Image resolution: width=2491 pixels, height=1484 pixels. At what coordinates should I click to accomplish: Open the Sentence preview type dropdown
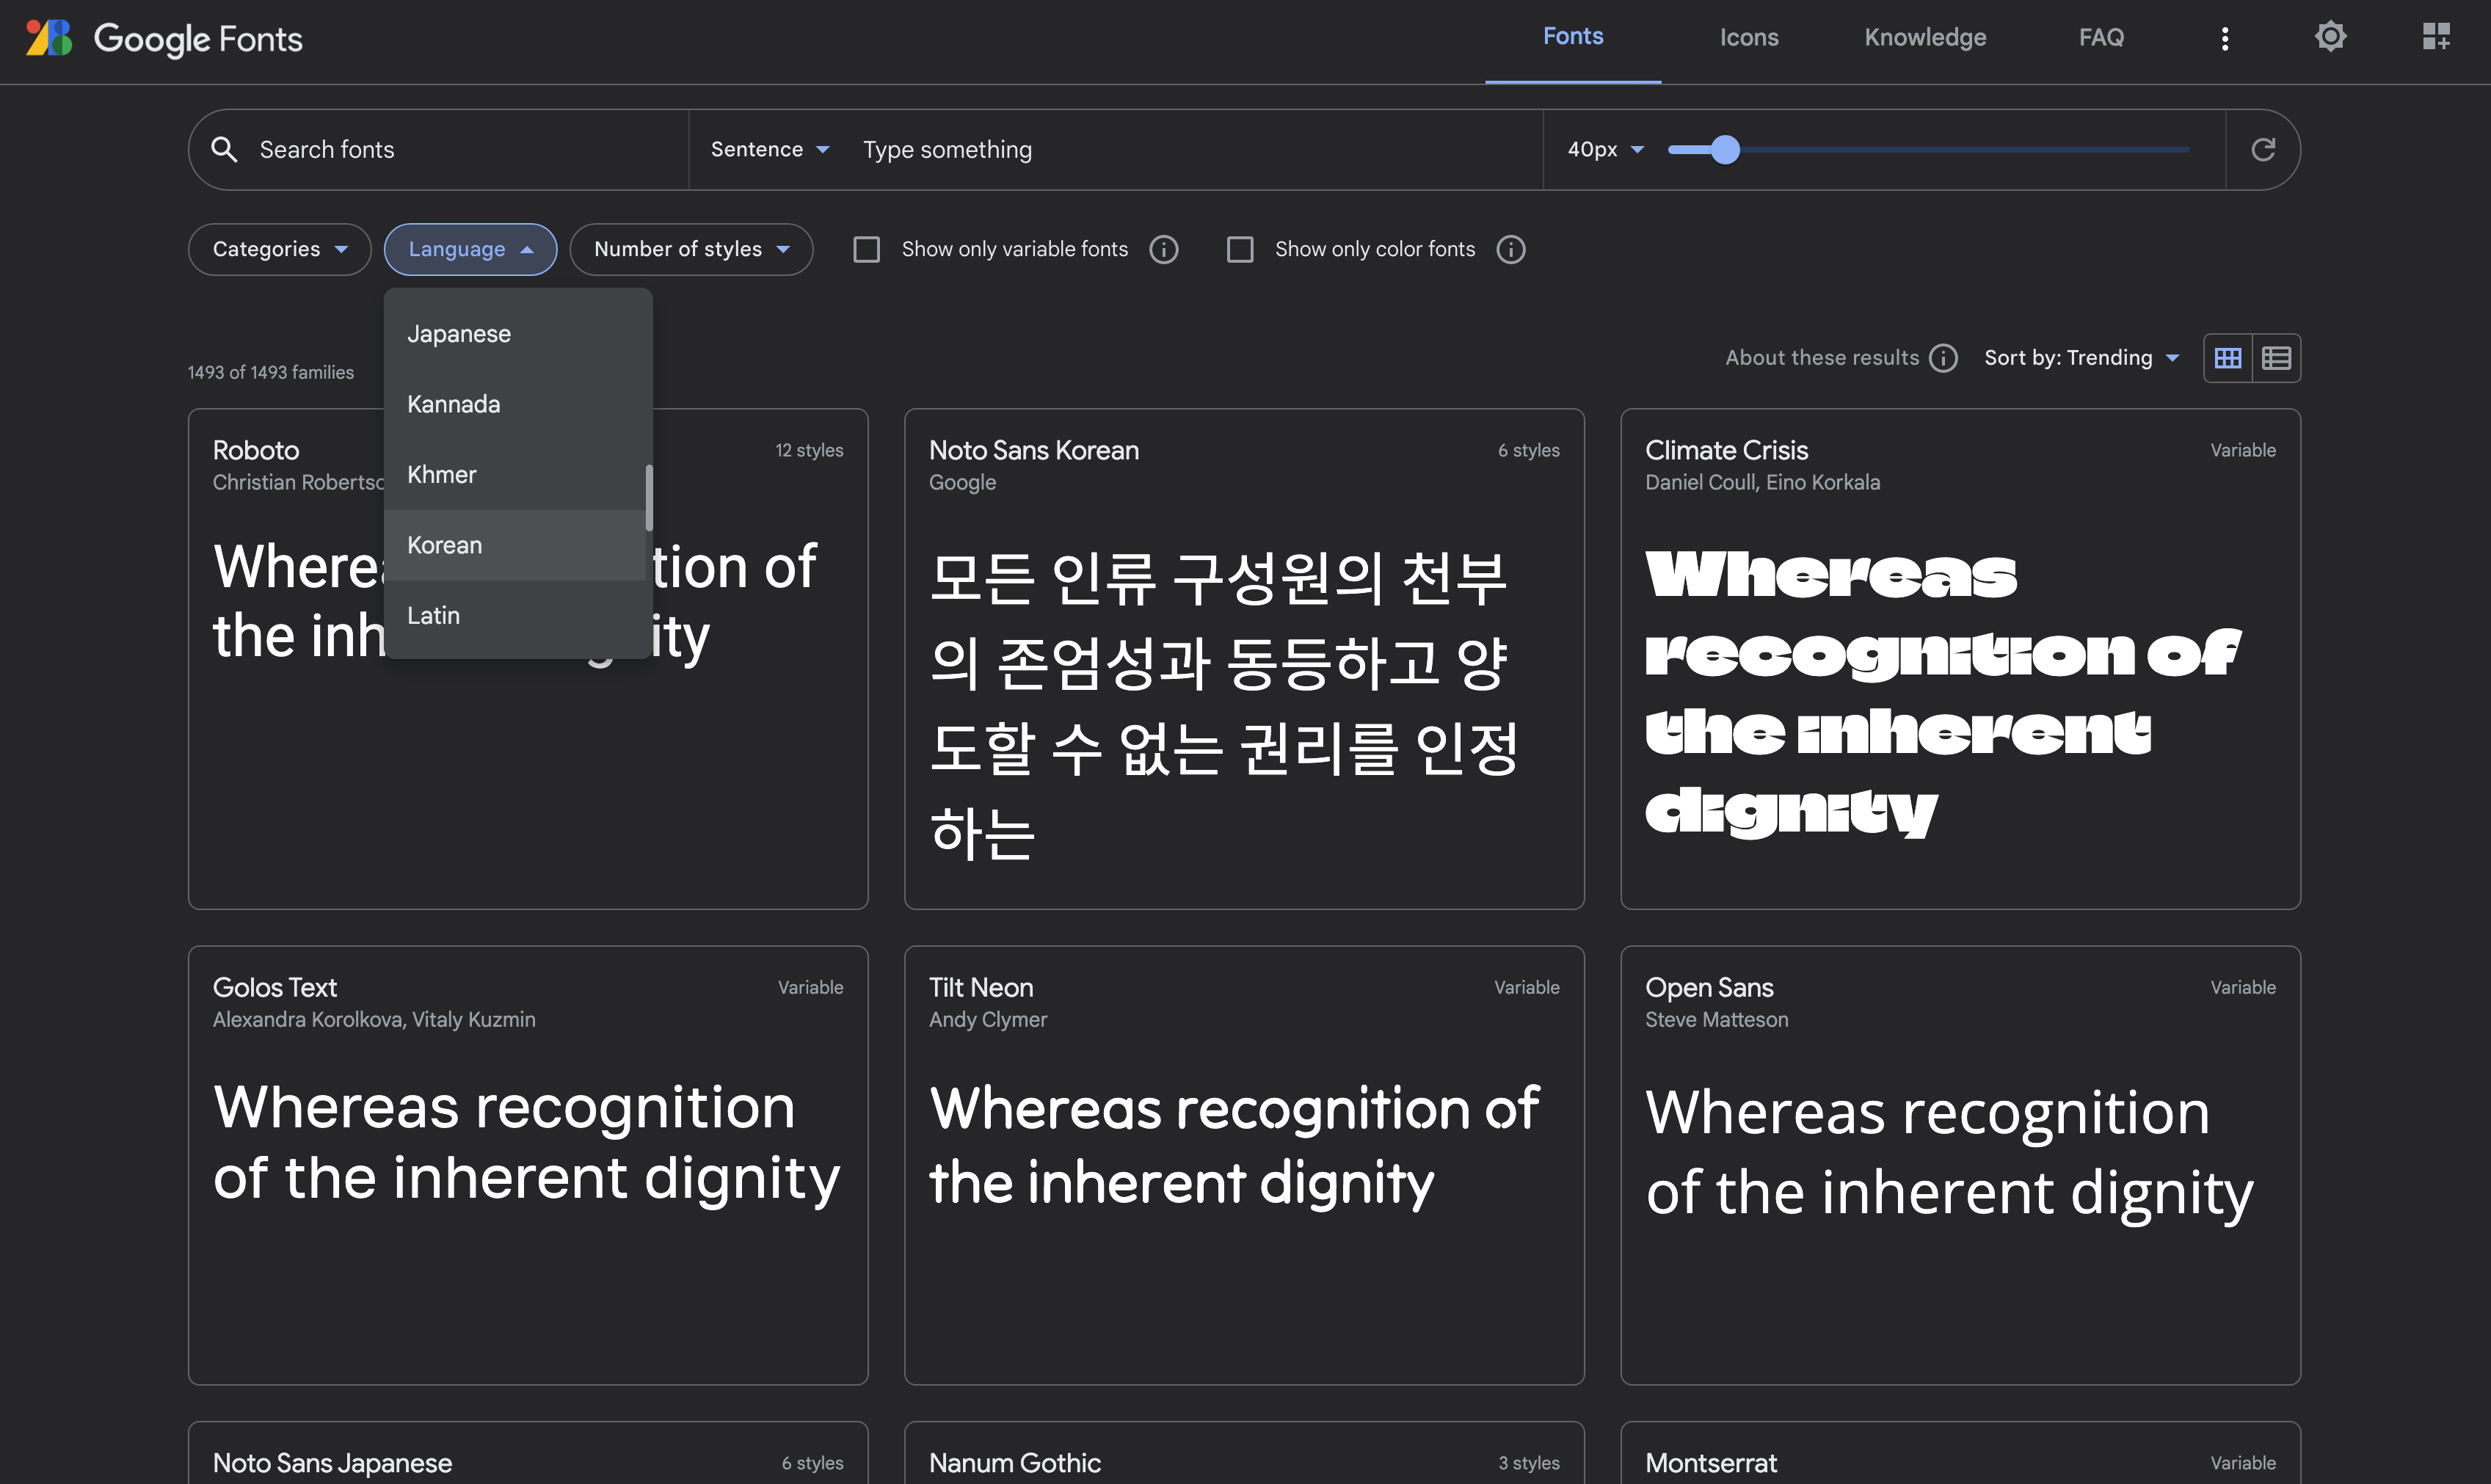[769, 149]
